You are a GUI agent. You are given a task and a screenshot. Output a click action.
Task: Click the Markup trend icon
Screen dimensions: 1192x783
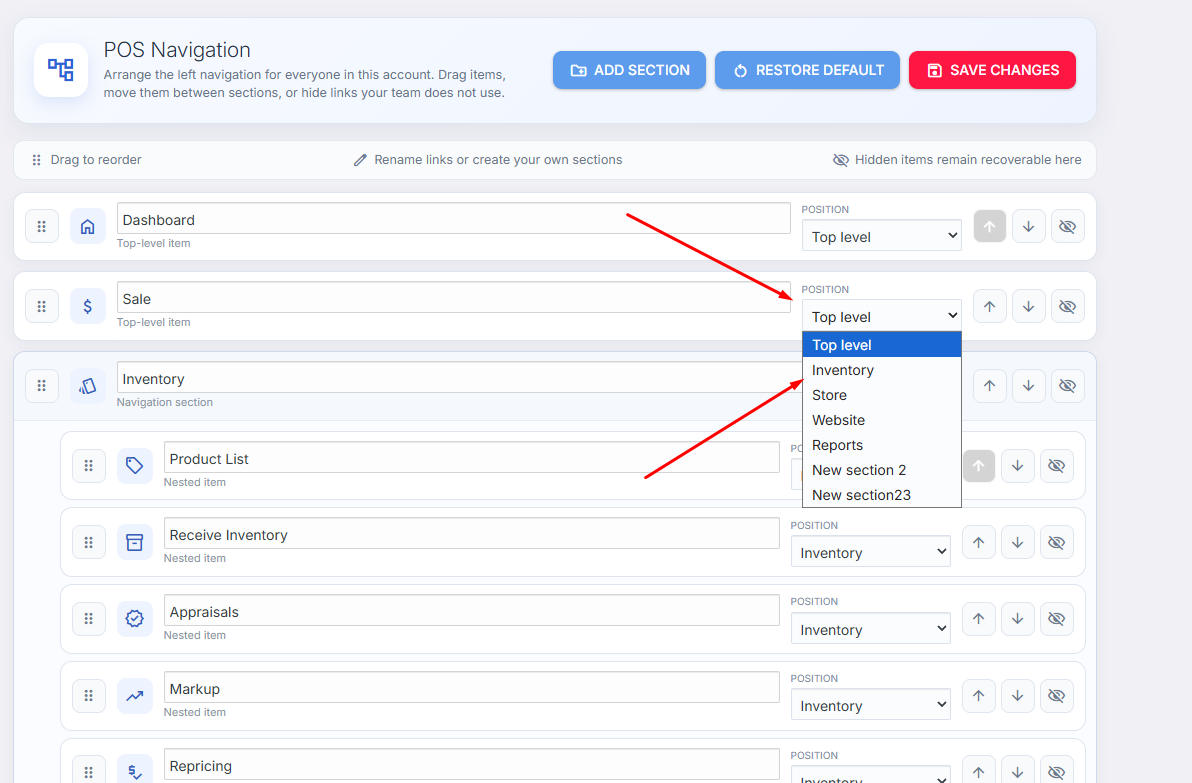click(x=135, y=696)
